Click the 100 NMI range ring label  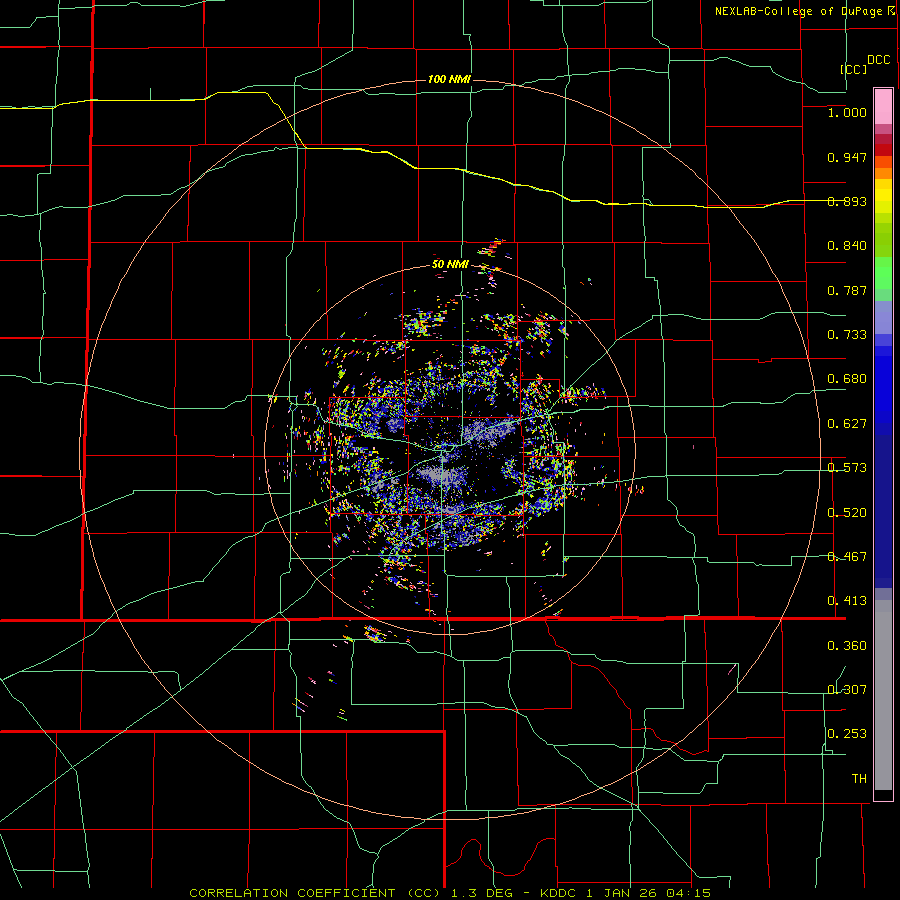pos(449,79)
